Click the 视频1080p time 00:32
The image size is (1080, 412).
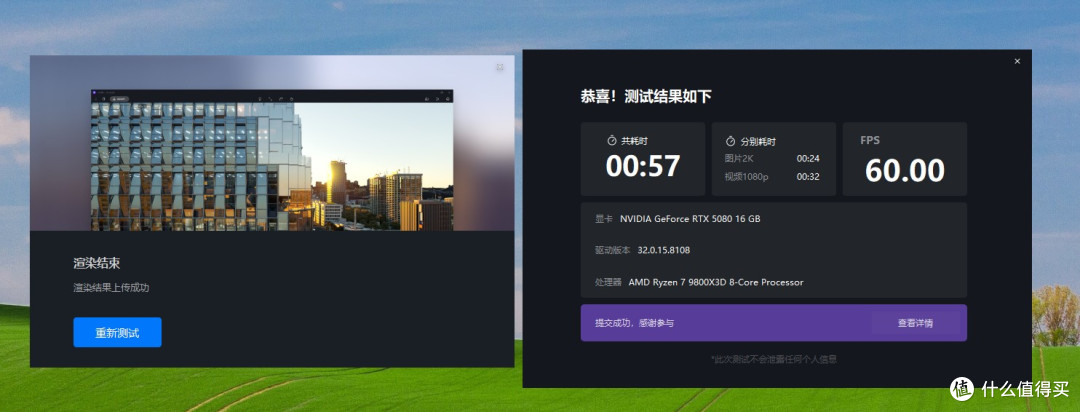(808, 176)
